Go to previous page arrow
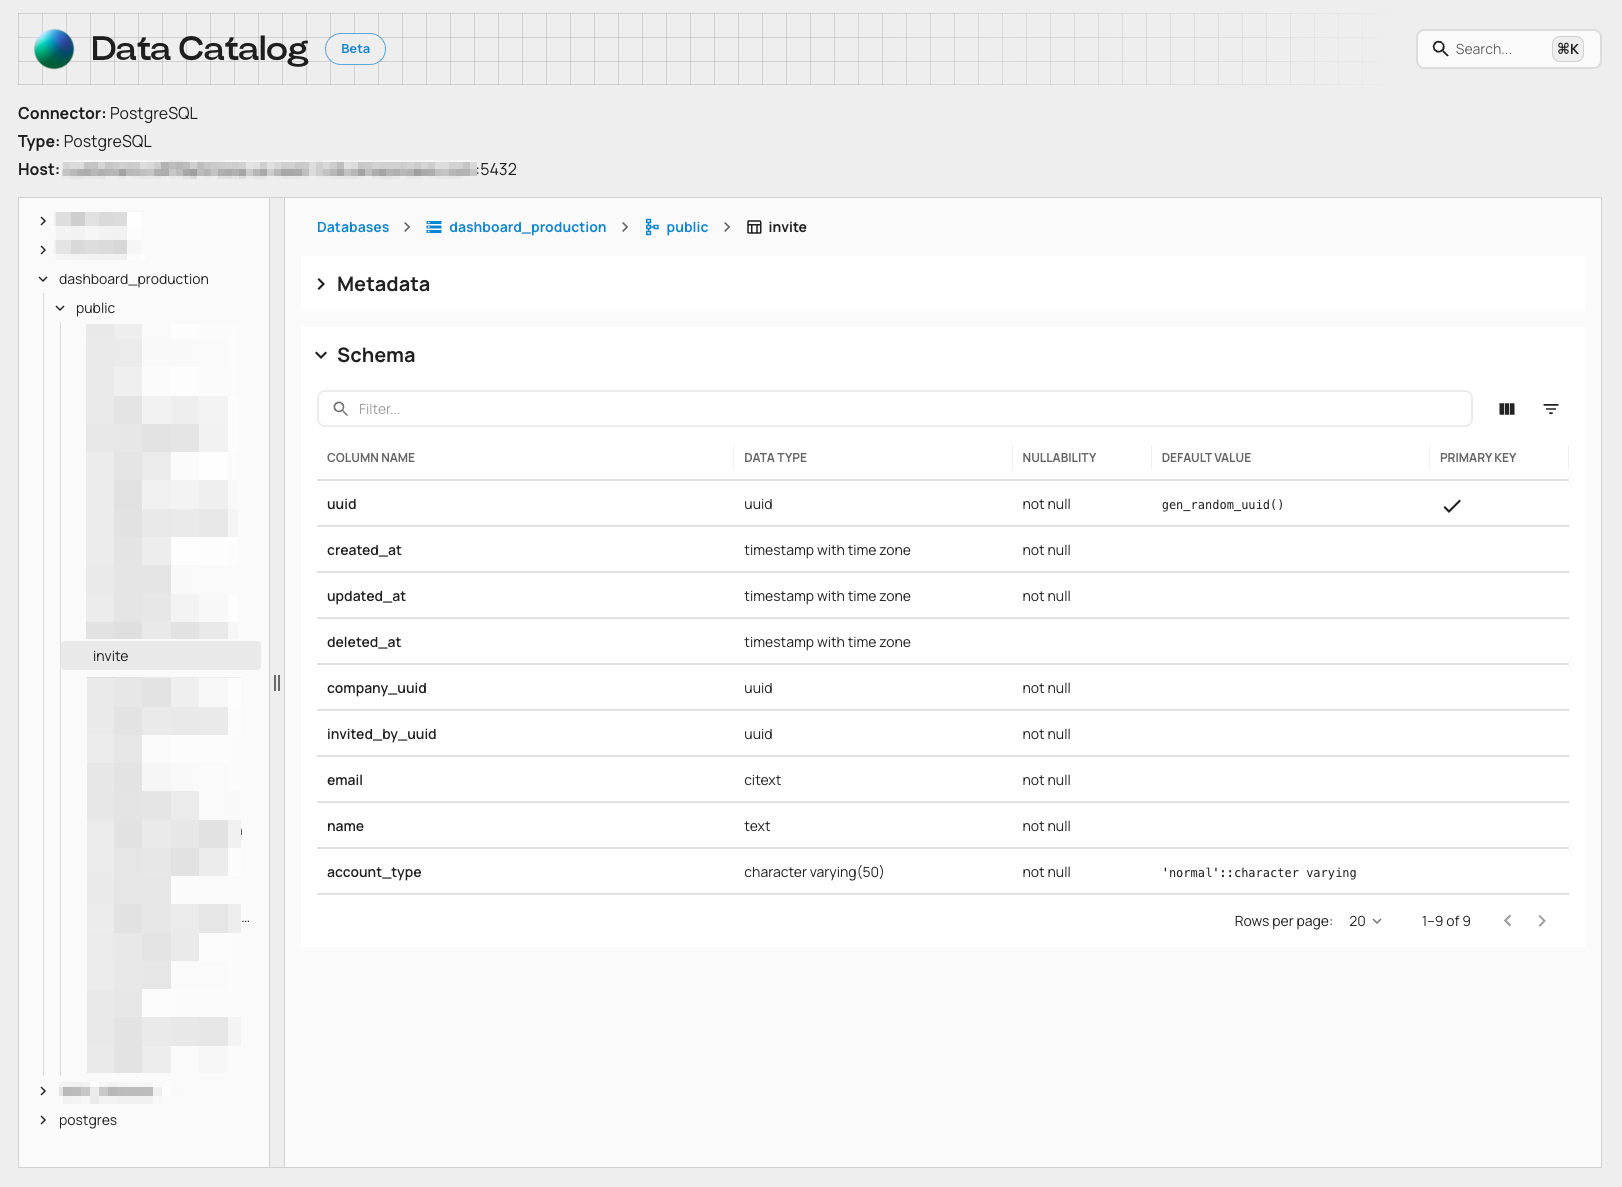Screen dimensions: 1622x1187 [1508, 921]
